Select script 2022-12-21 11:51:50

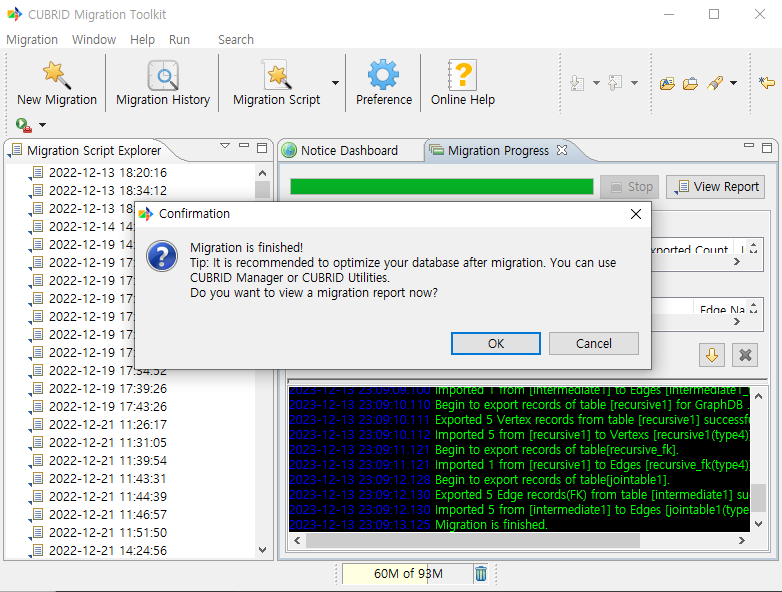tap(108, 532)
